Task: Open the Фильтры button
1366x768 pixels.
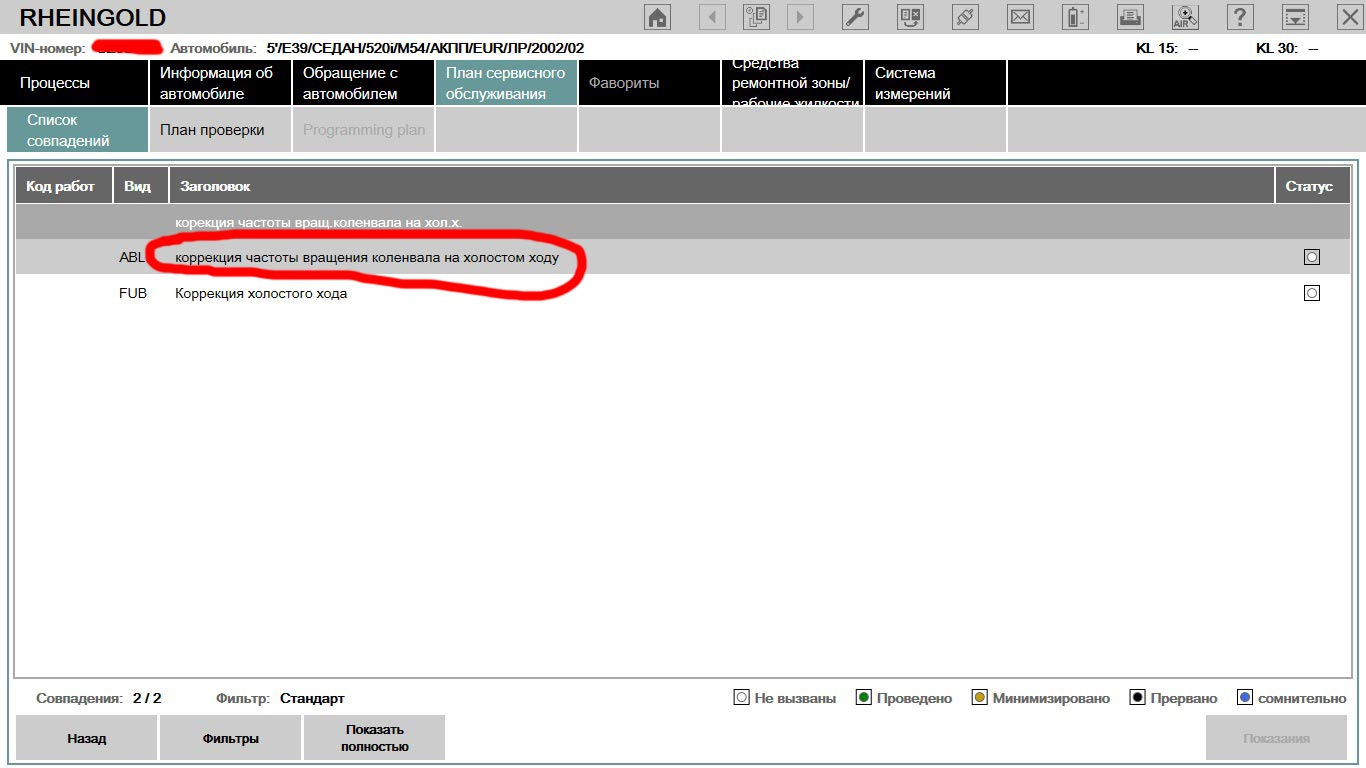Action: [230, 738]
